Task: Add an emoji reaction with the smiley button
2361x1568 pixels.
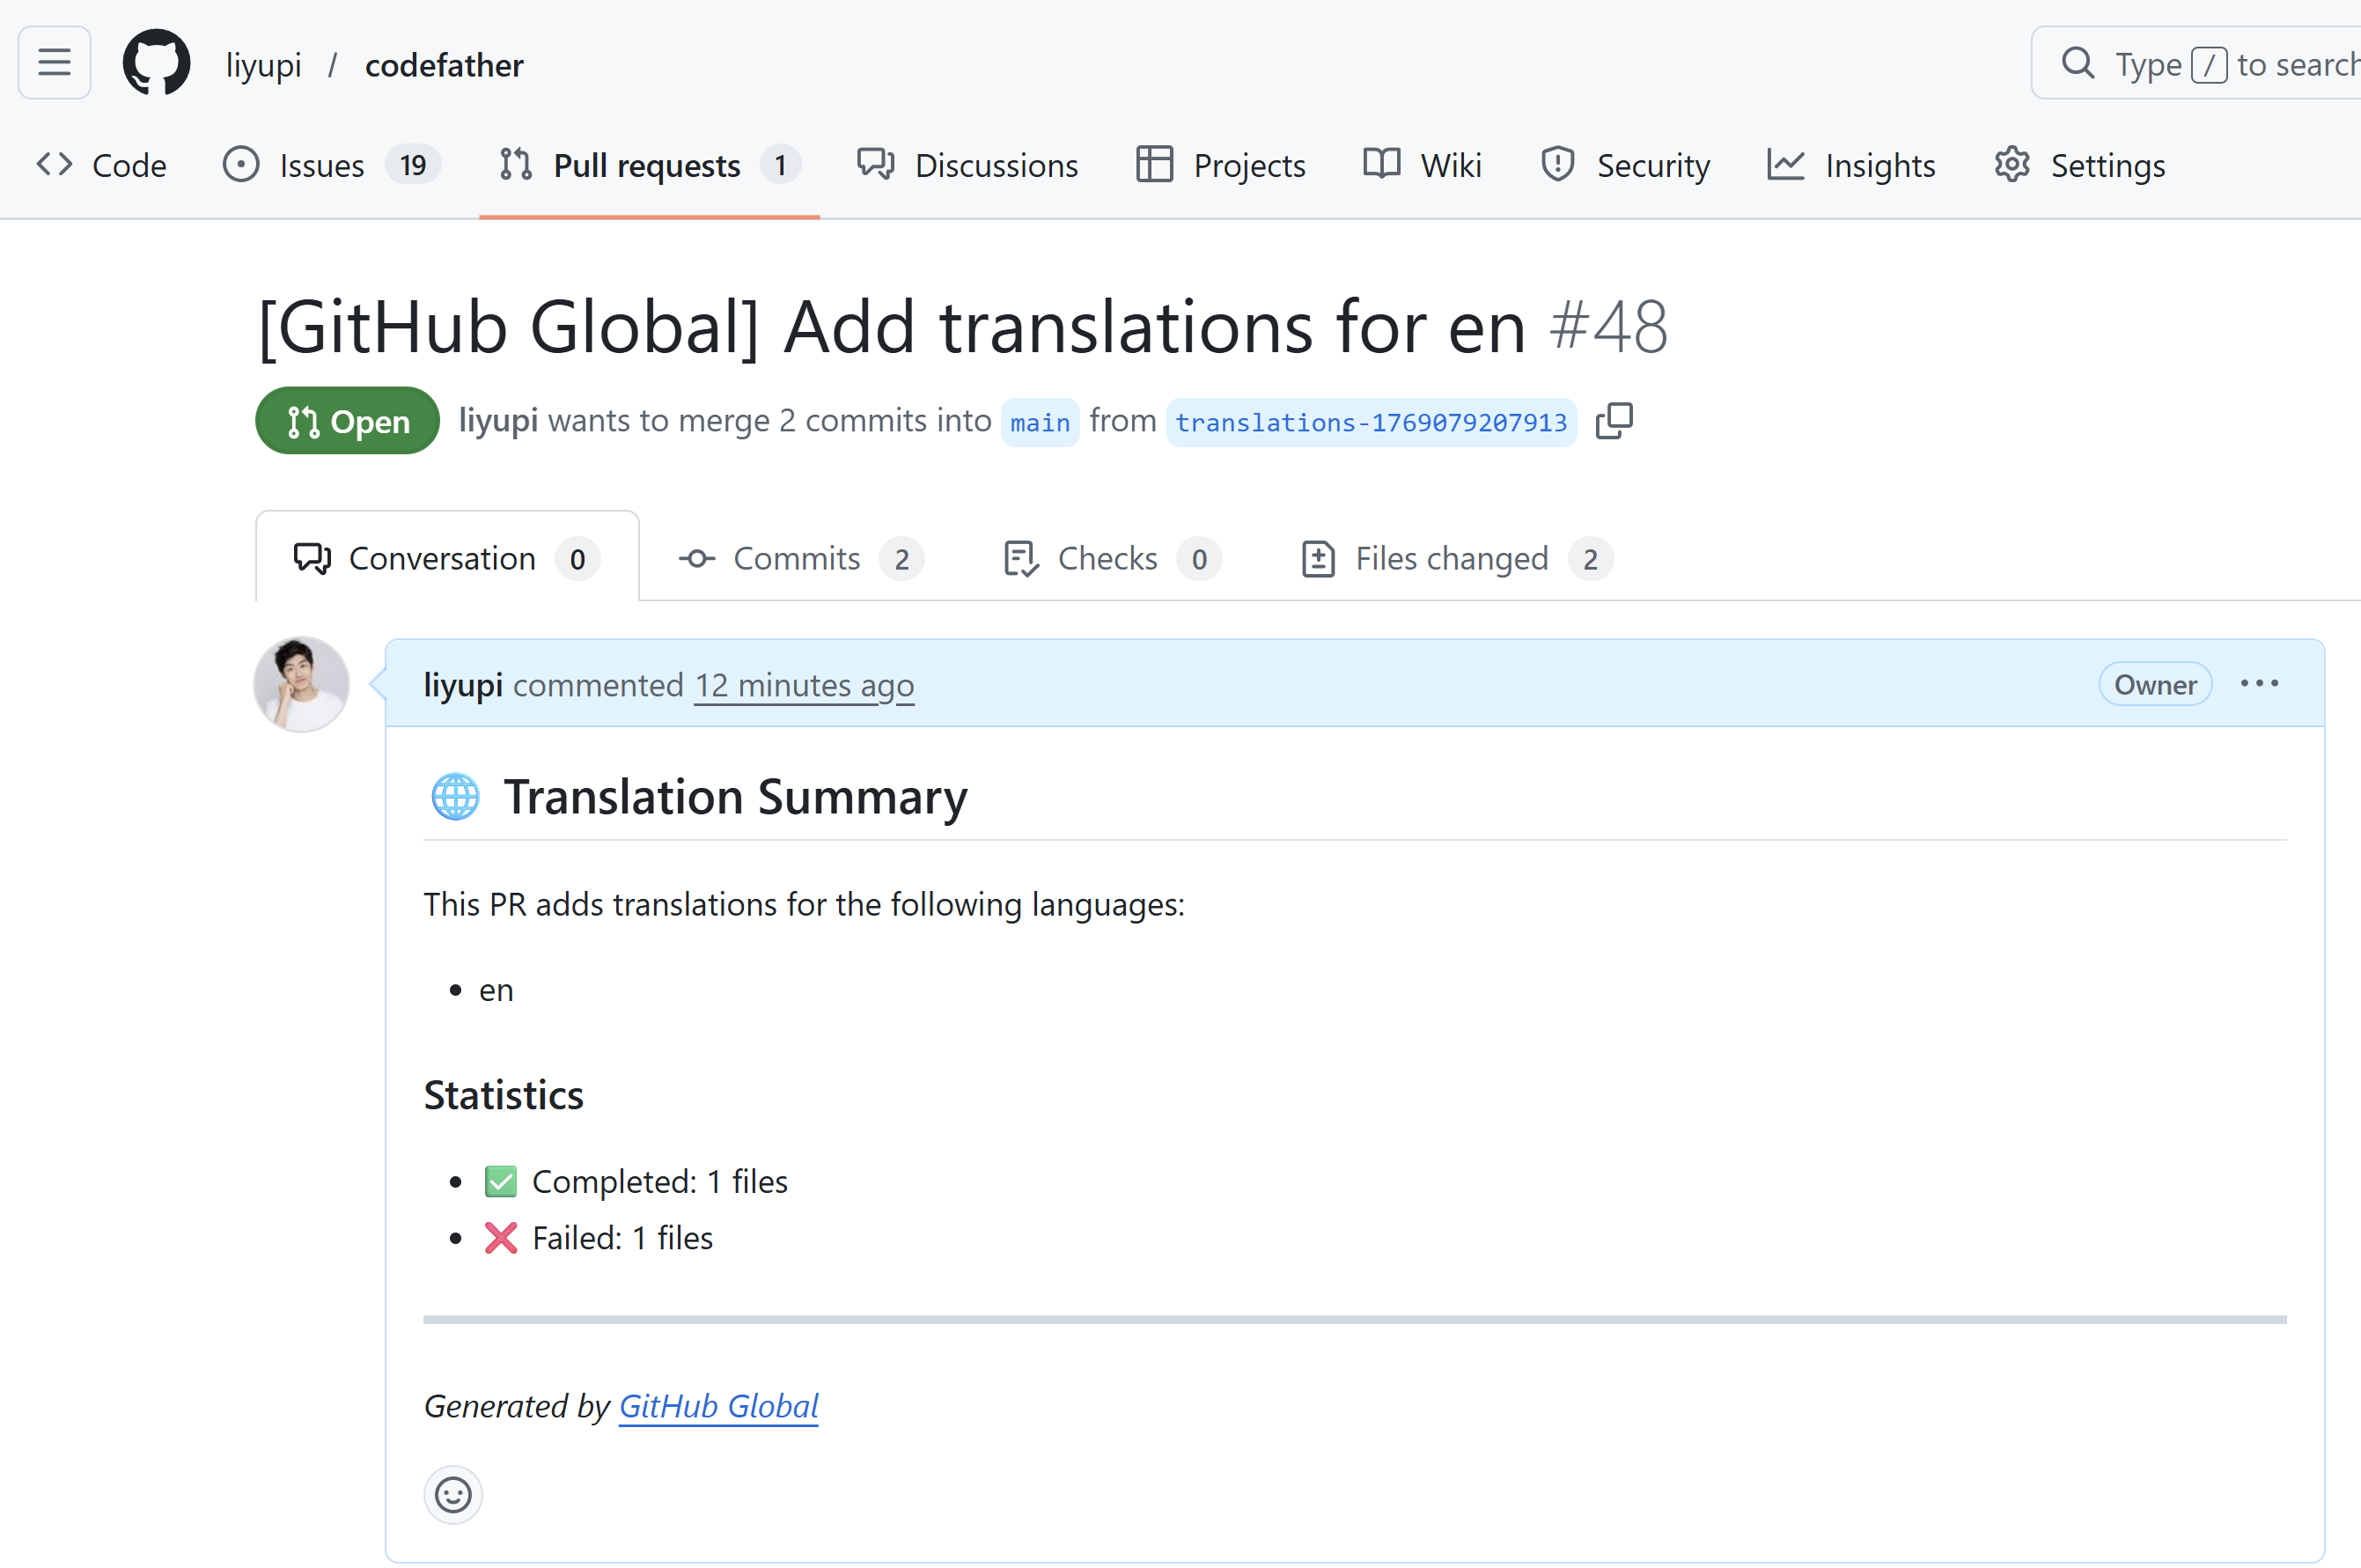Action: click(x=453, y=1495)
